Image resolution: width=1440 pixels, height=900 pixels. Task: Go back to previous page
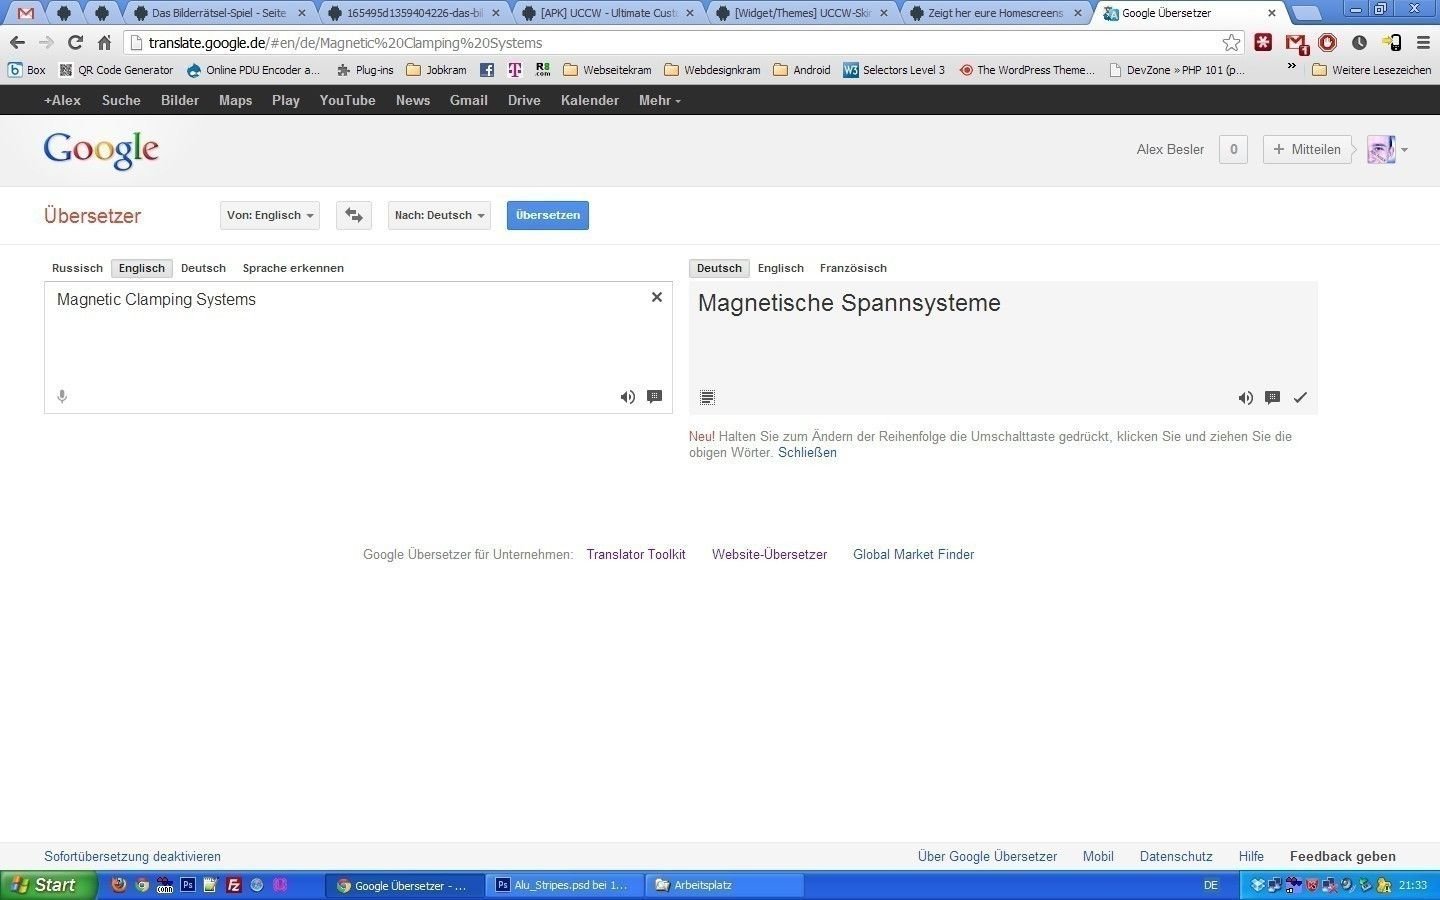tap(17, 42)
